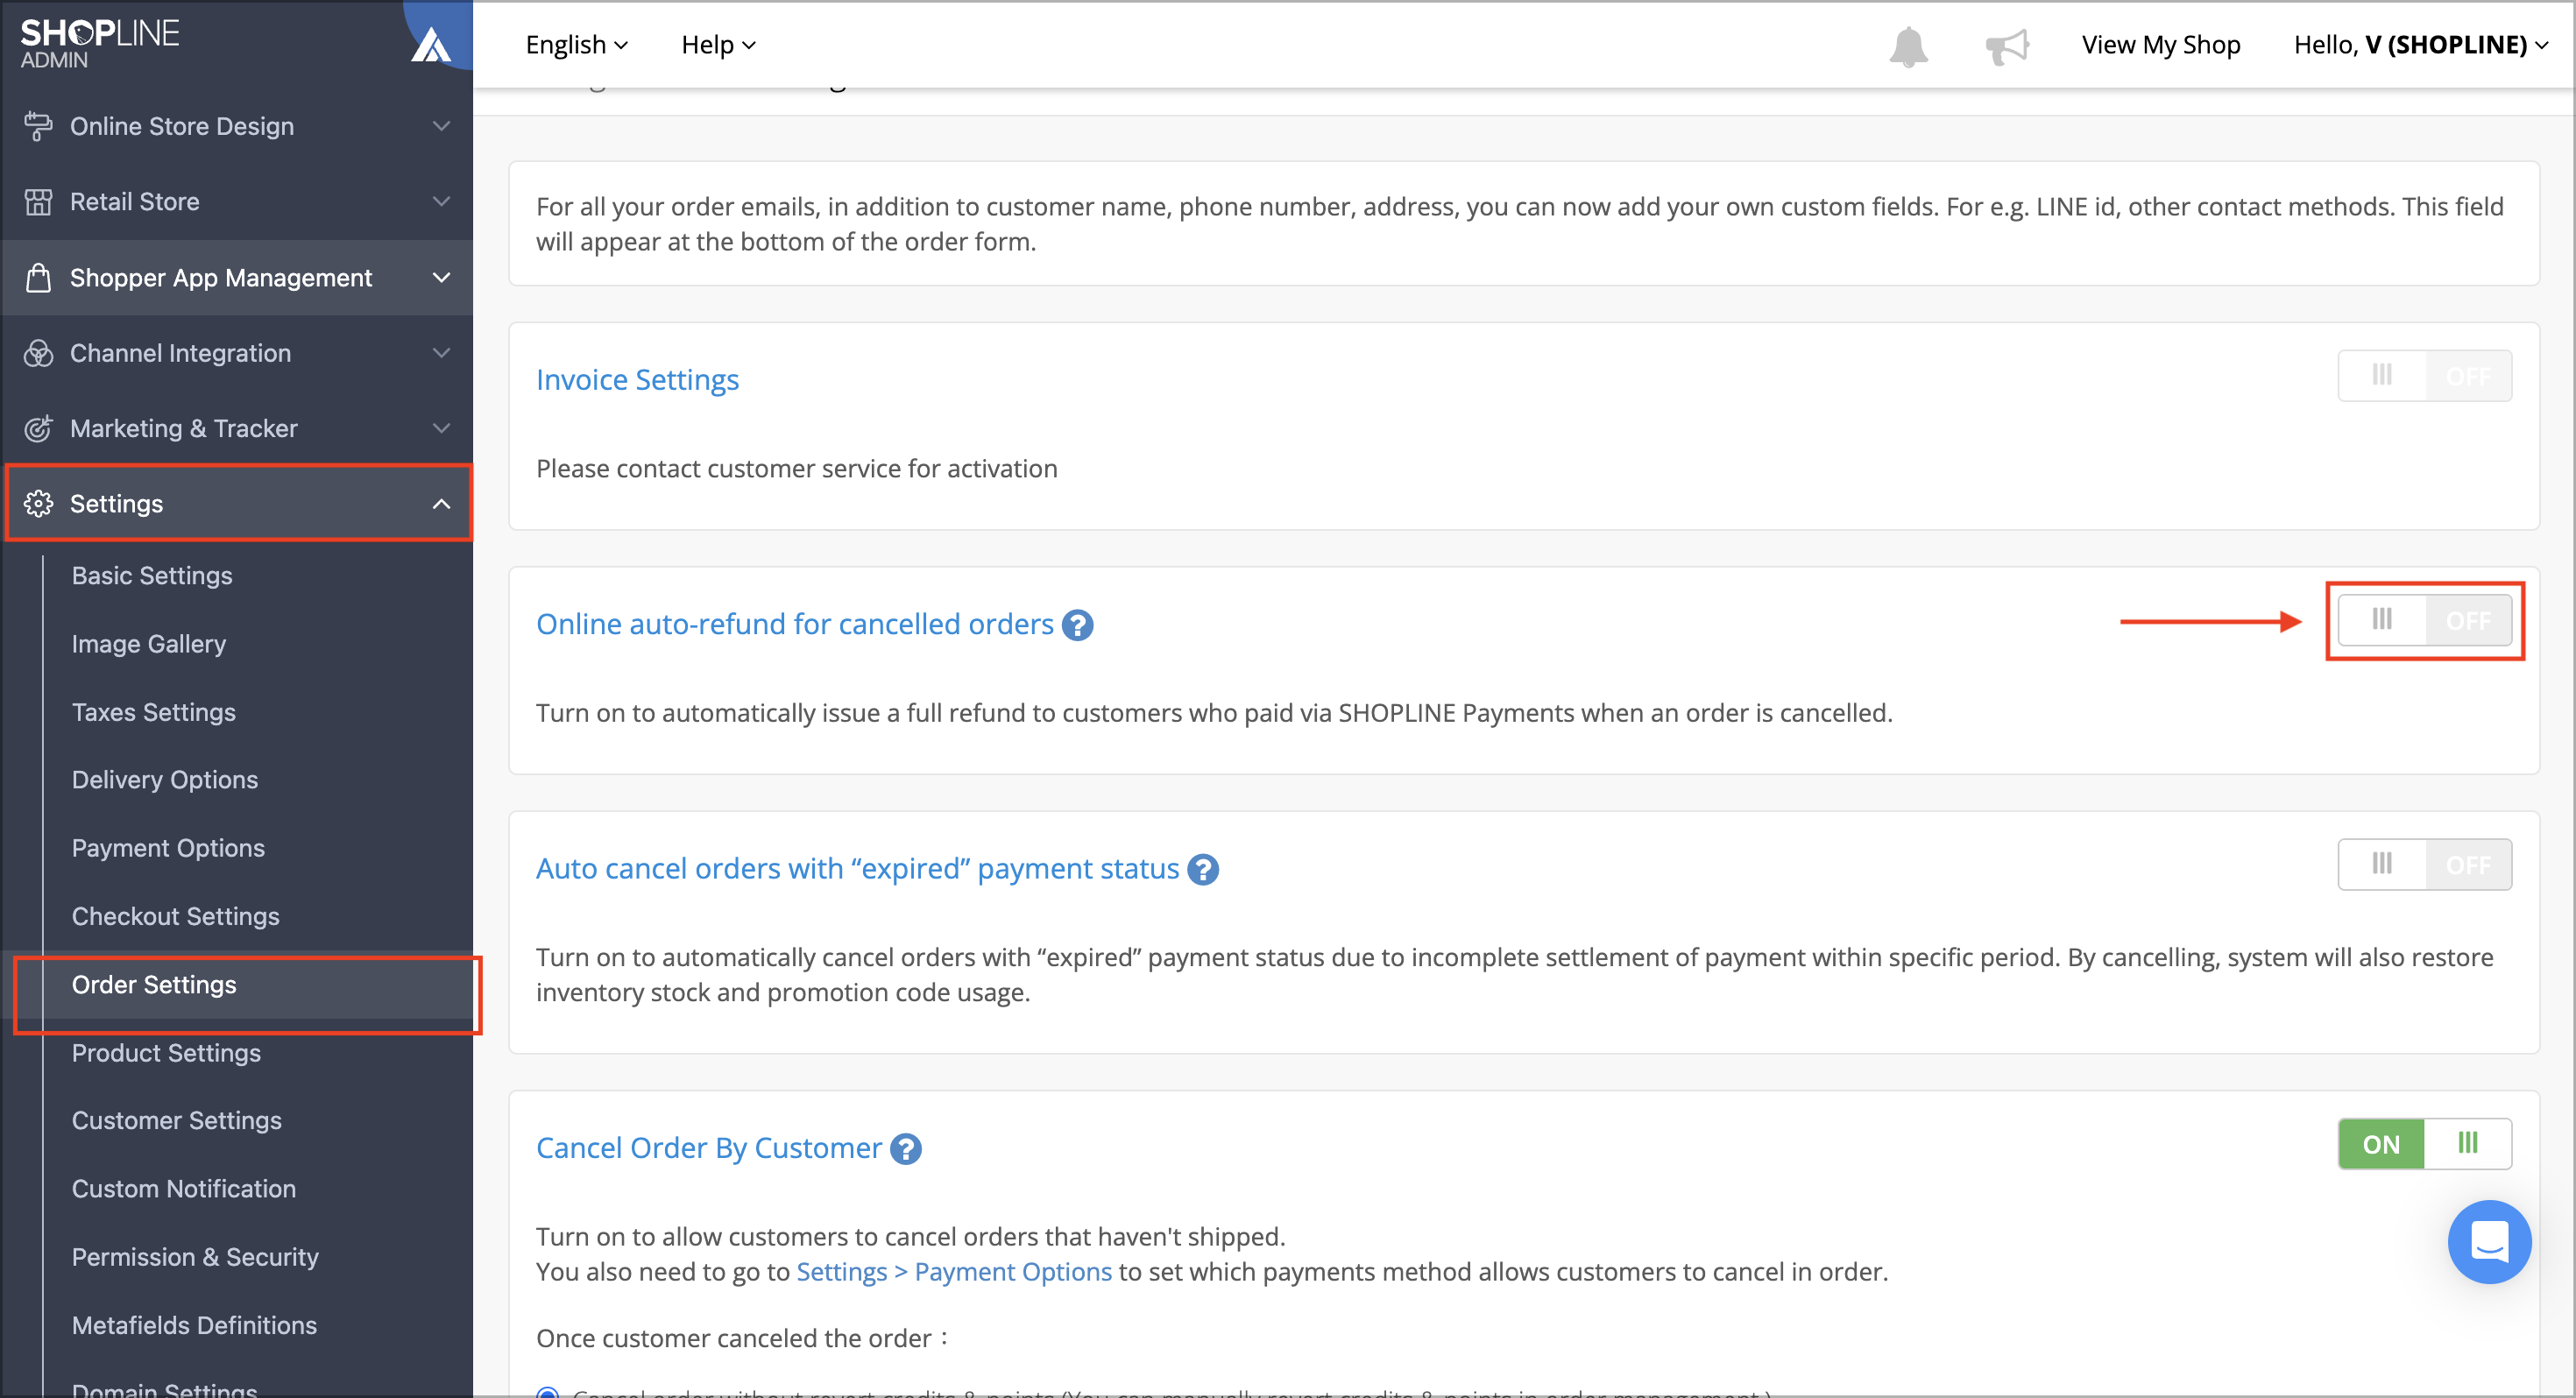Expand Online Store Design menu
Image resolution: width=2576 pixels, height=1398 pixels.
237,126
